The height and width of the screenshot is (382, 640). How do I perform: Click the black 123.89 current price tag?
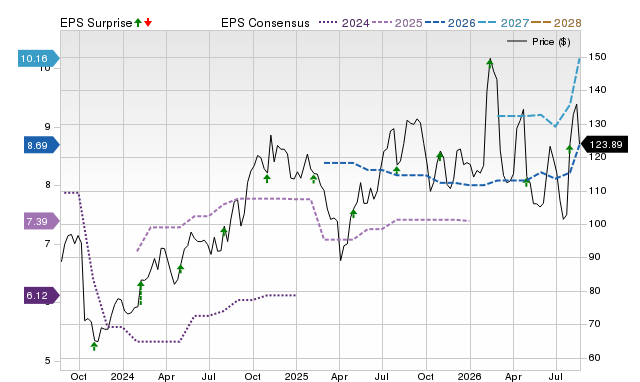[x=604, y=144]
